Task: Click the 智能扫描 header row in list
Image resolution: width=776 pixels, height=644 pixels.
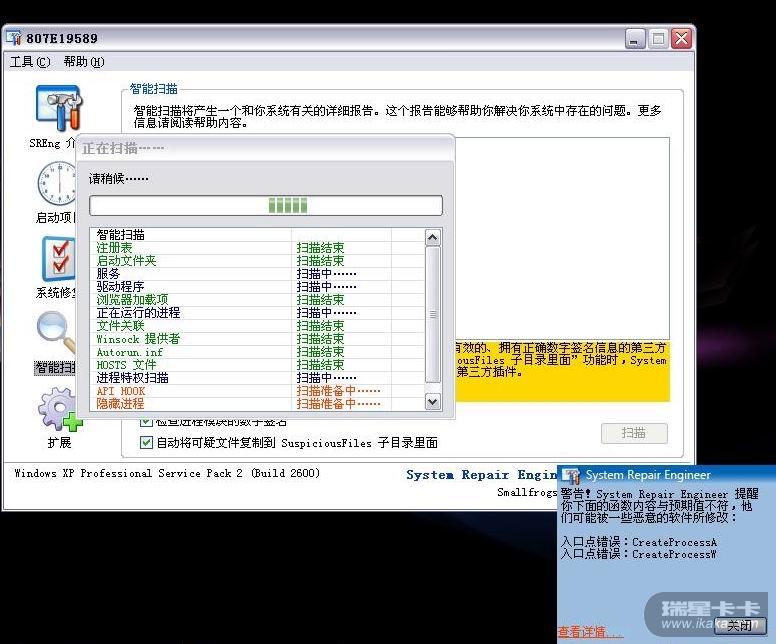Action: (257, 235)
